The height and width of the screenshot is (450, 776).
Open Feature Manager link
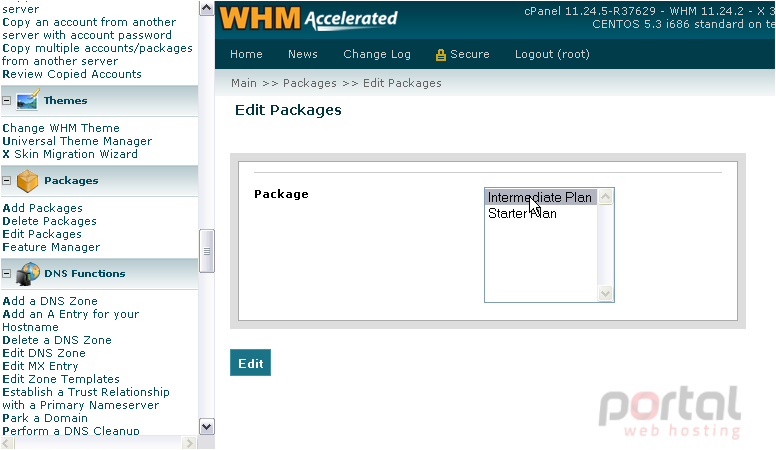pyautogui.click(x=51, y=247)
